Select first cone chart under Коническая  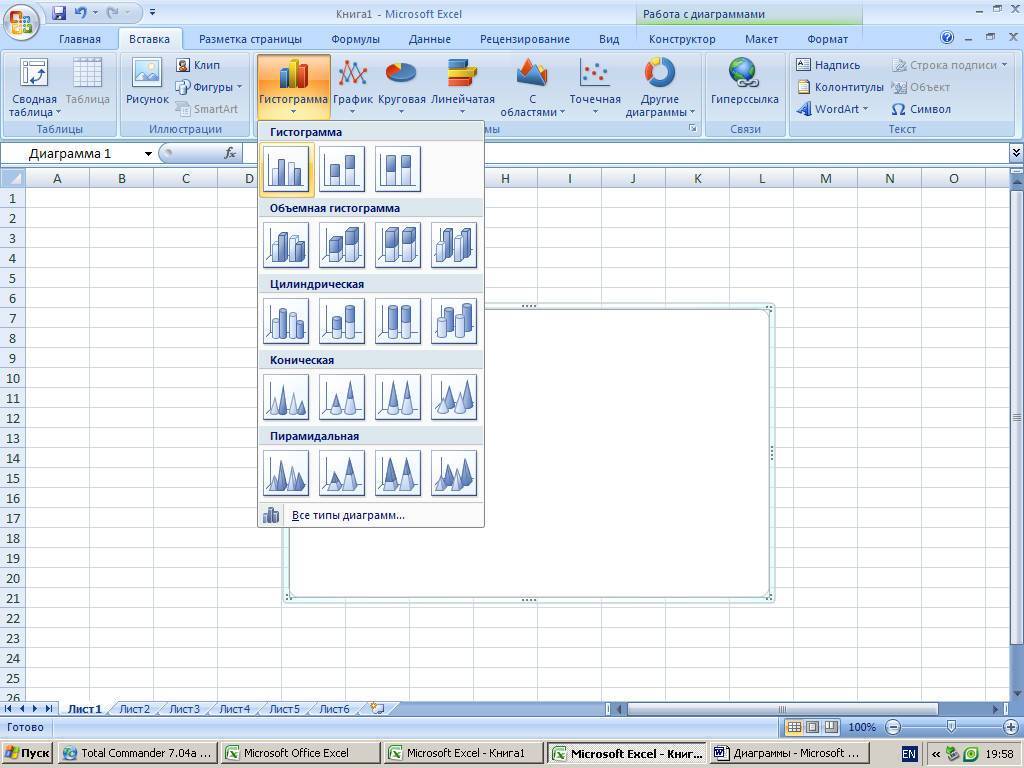tap(286, 397)
